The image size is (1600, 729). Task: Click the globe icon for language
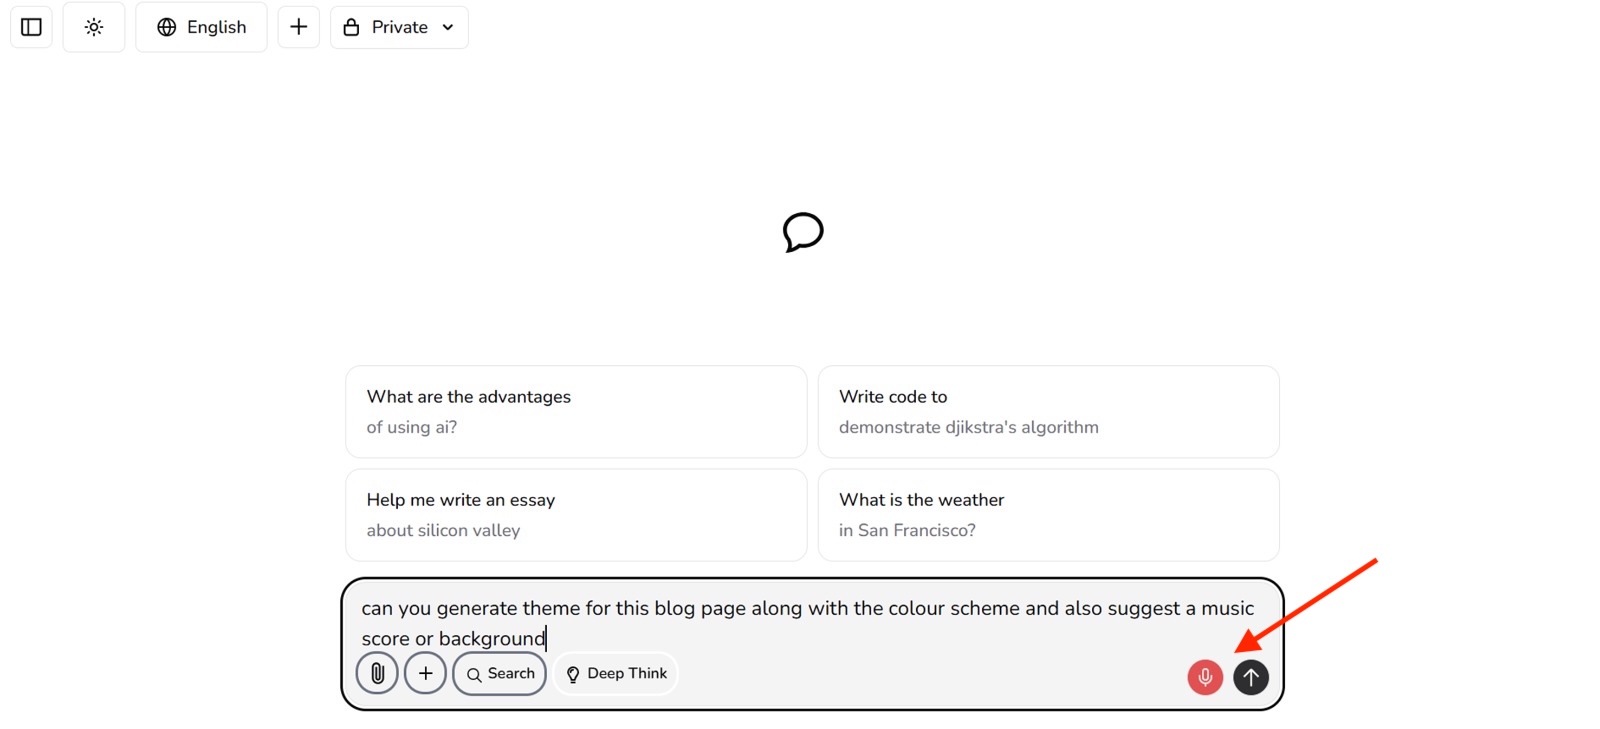coord(167,27)
